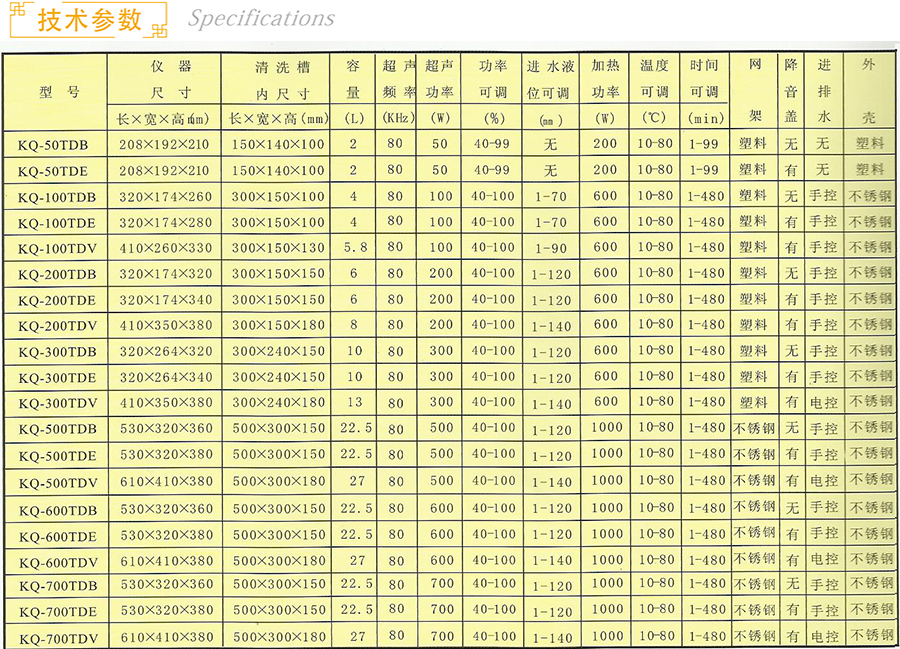
Task: Click the KQ-700TDV model cell
Action: (57, 637)
